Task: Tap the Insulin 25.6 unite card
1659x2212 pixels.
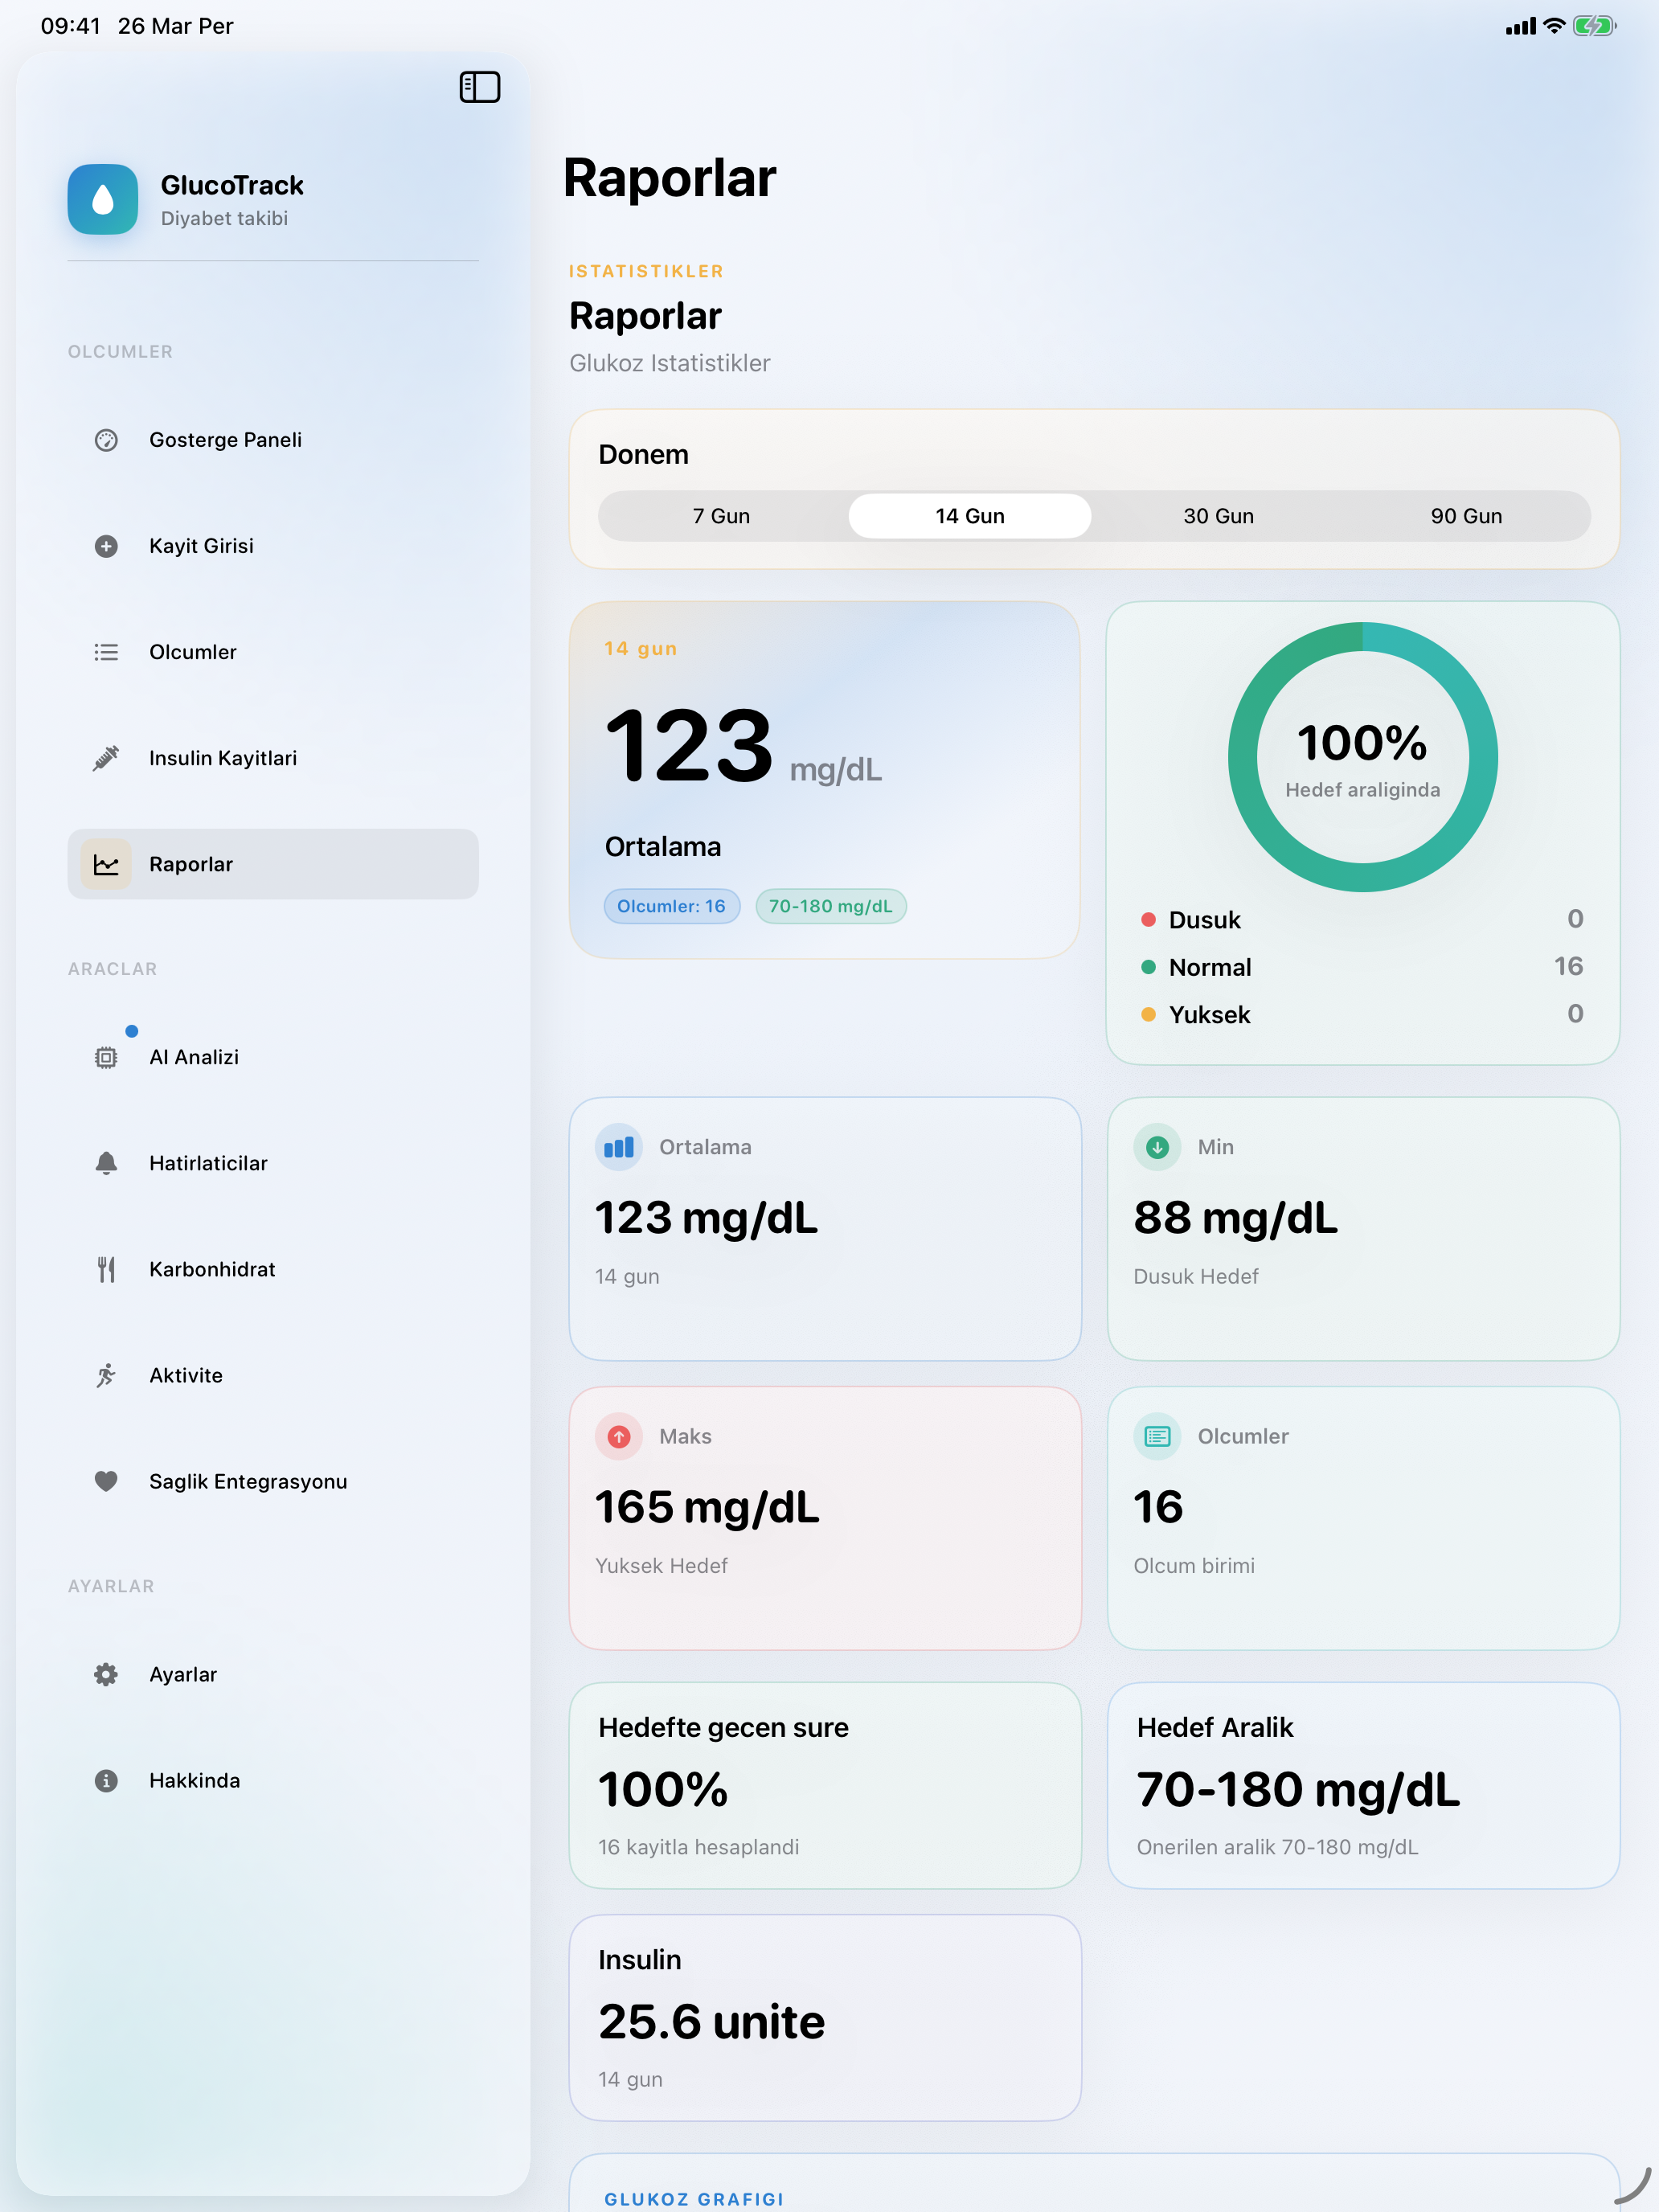Action: pyautogui.click(x=825, y=2017)
